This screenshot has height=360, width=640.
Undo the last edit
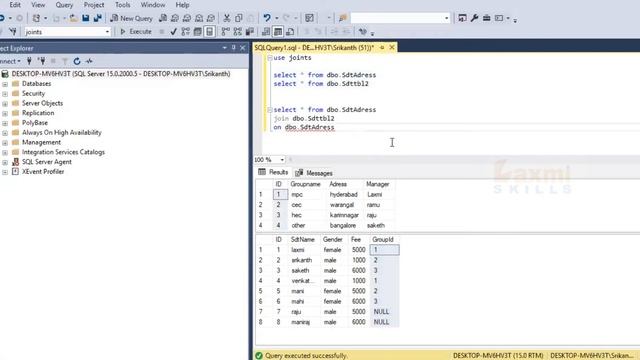tap(267, 18)
